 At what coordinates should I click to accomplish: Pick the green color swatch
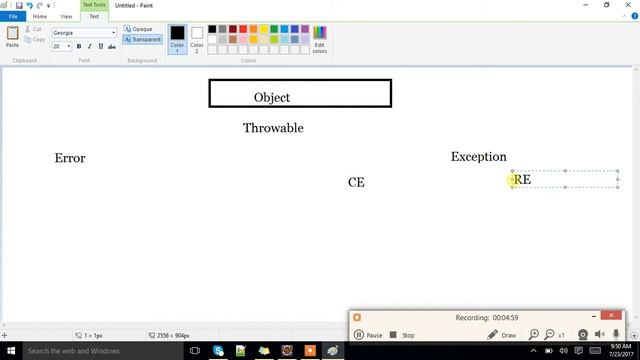(x=274, y=29)
